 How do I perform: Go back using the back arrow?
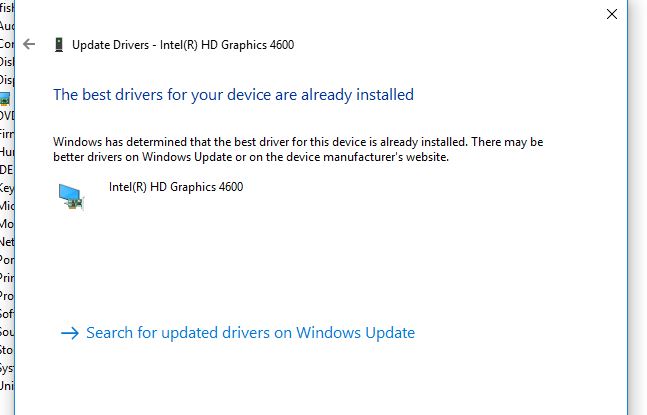29,44
